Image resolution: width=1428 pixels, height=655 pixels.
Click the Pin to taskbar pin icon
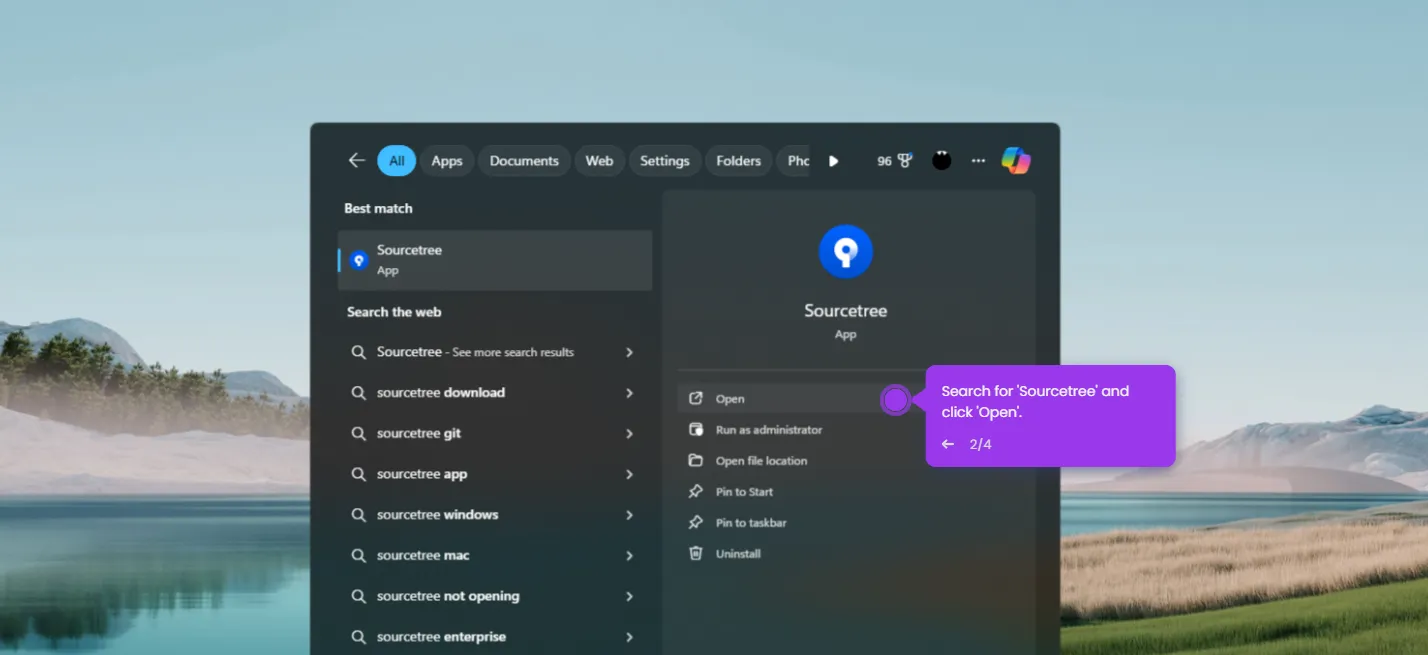pos(696,523)
